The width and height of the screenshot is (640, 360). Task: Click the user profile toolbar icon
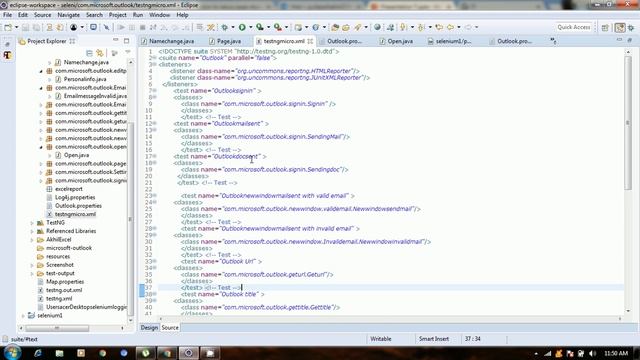click(73, 27)
